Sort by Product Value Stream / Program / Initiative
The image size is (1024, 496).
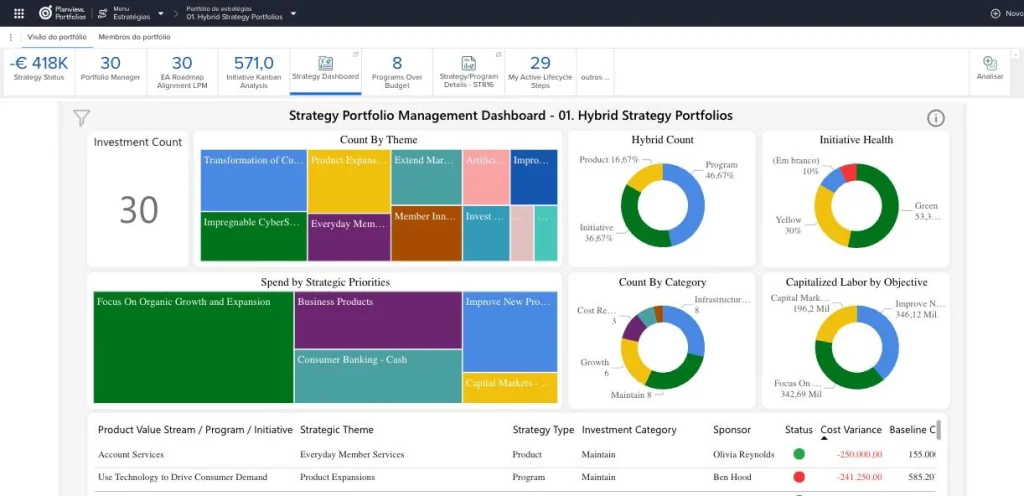[195, 429]
